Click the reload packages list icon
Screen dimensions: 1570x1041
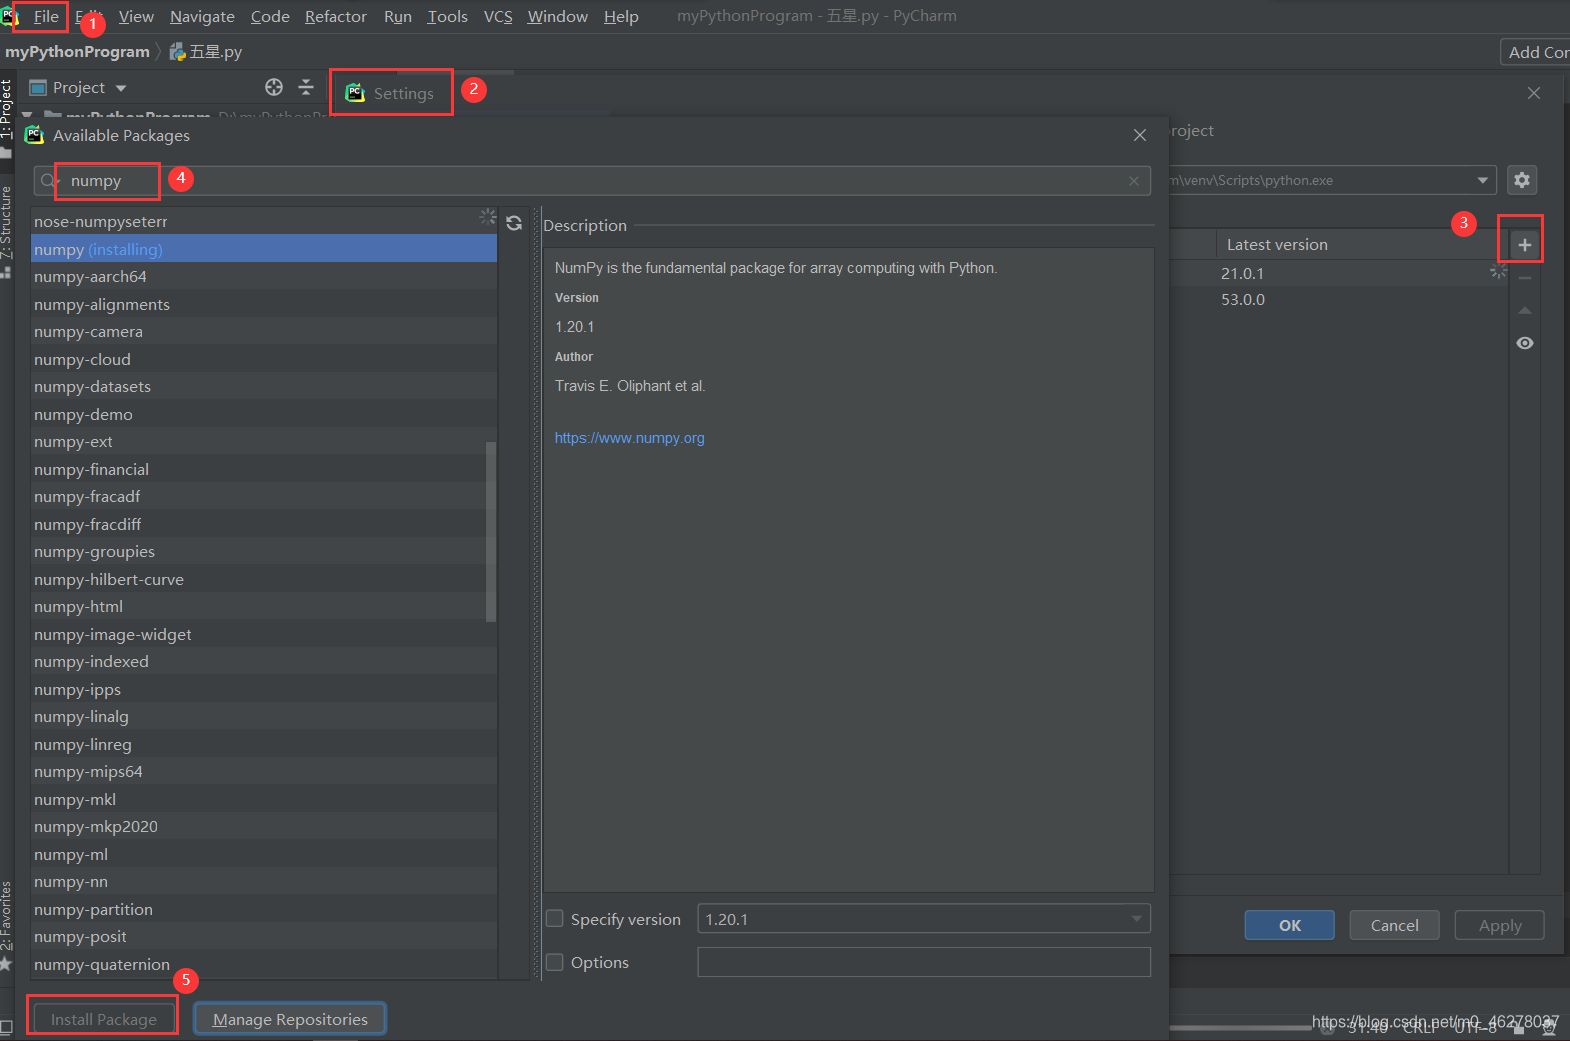514,223
